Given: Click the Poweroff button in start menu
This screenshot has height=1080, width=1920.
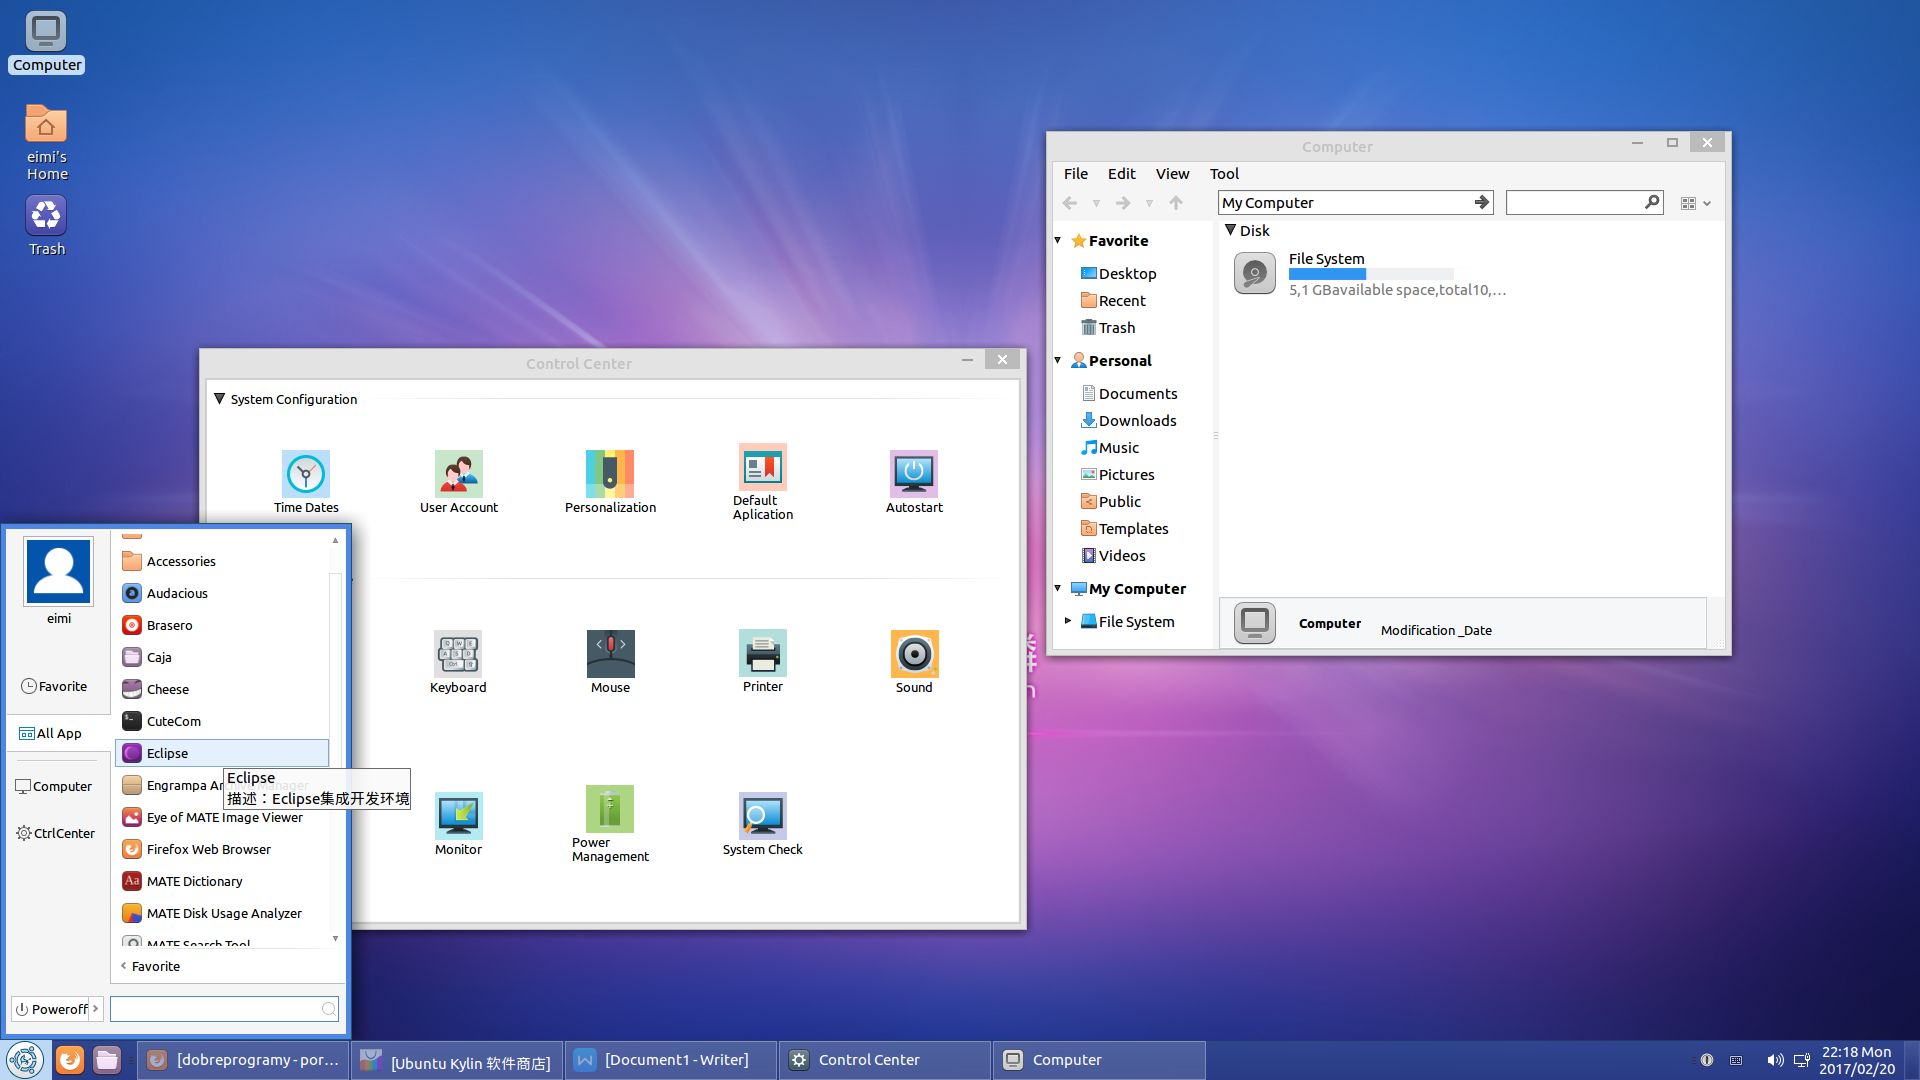Looking at the screenshot, I should coord(57,1009).
